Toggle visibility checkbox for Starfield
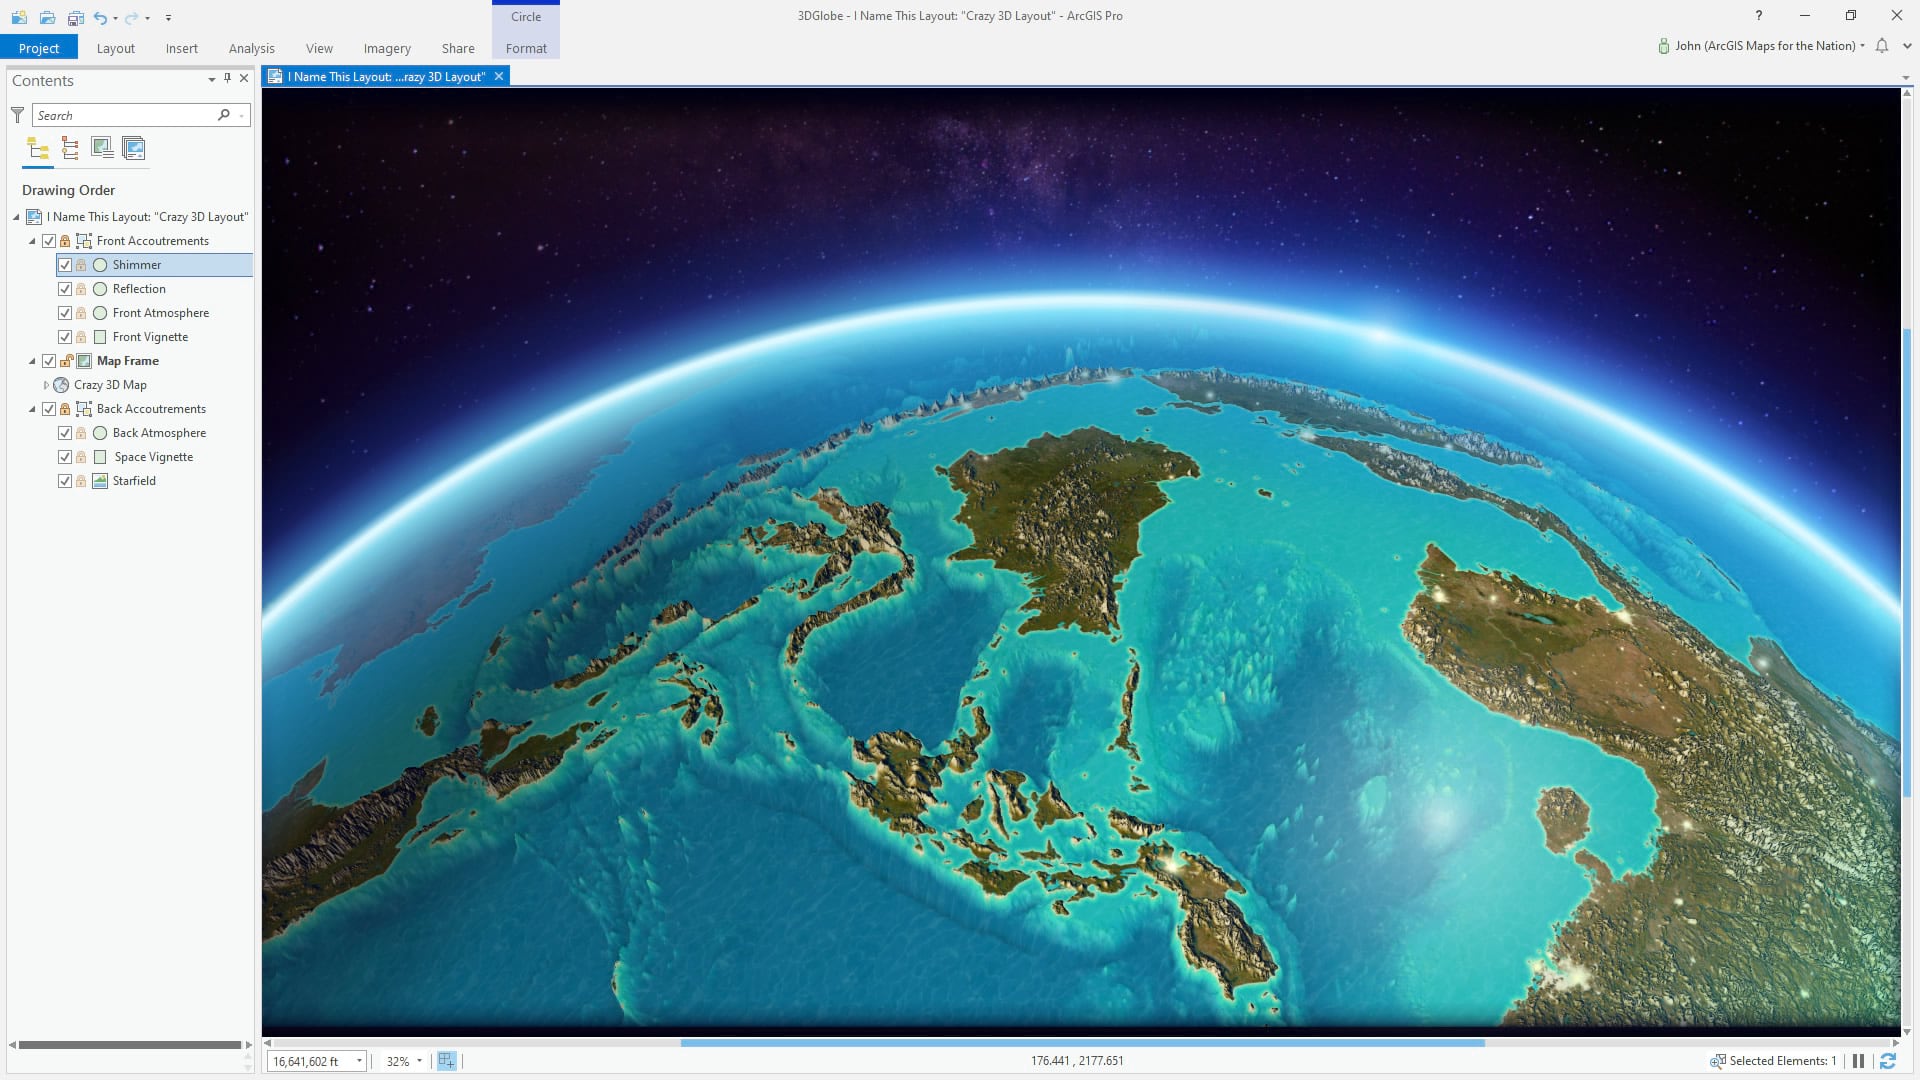 [x=65, y=481]
